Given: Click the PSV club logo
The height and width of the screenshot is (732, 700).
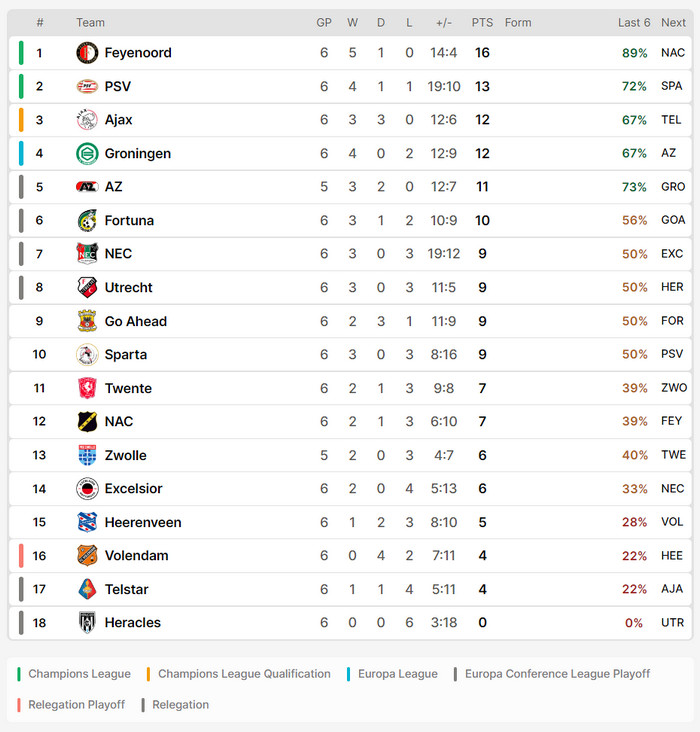Looking at the screenshot, I should 87,87.
